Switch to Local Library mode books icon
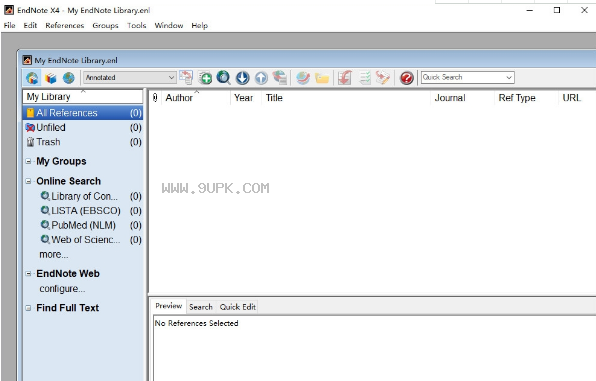The image size is (596, 381). pyautogui.click(x=51, y=78)
